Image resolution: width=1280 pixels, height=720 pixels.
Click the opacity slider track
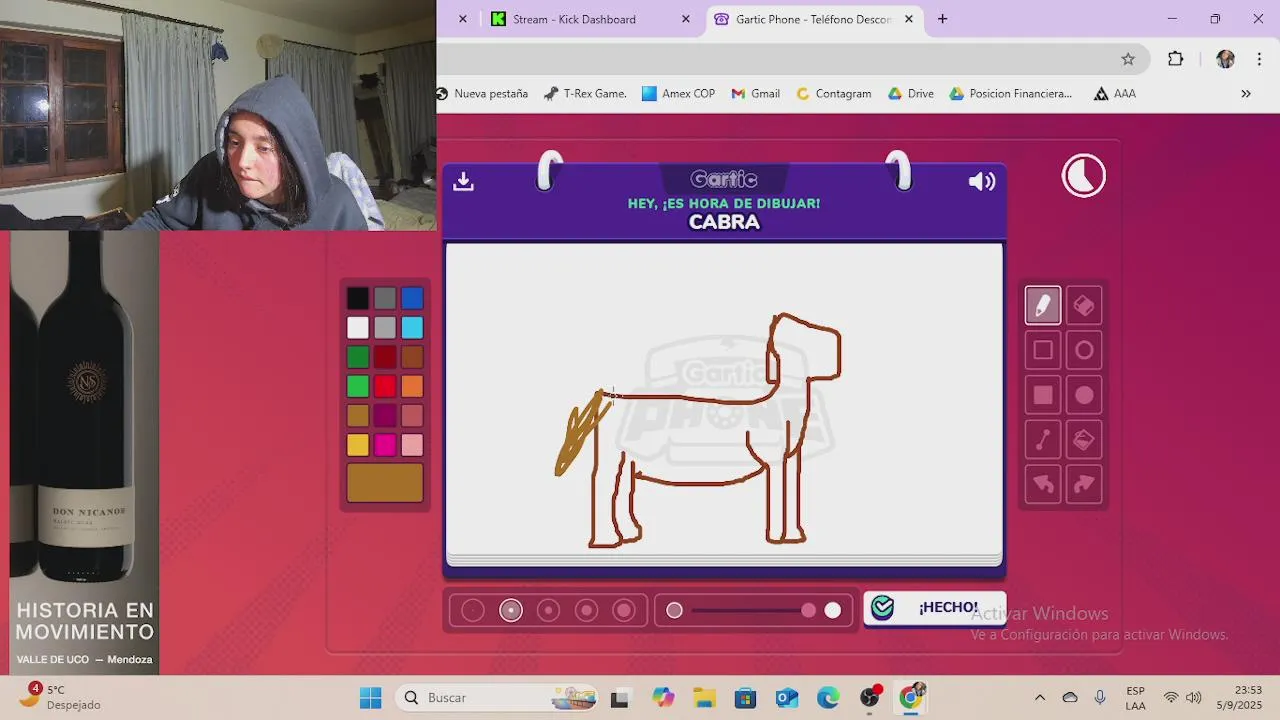[753, 610]
